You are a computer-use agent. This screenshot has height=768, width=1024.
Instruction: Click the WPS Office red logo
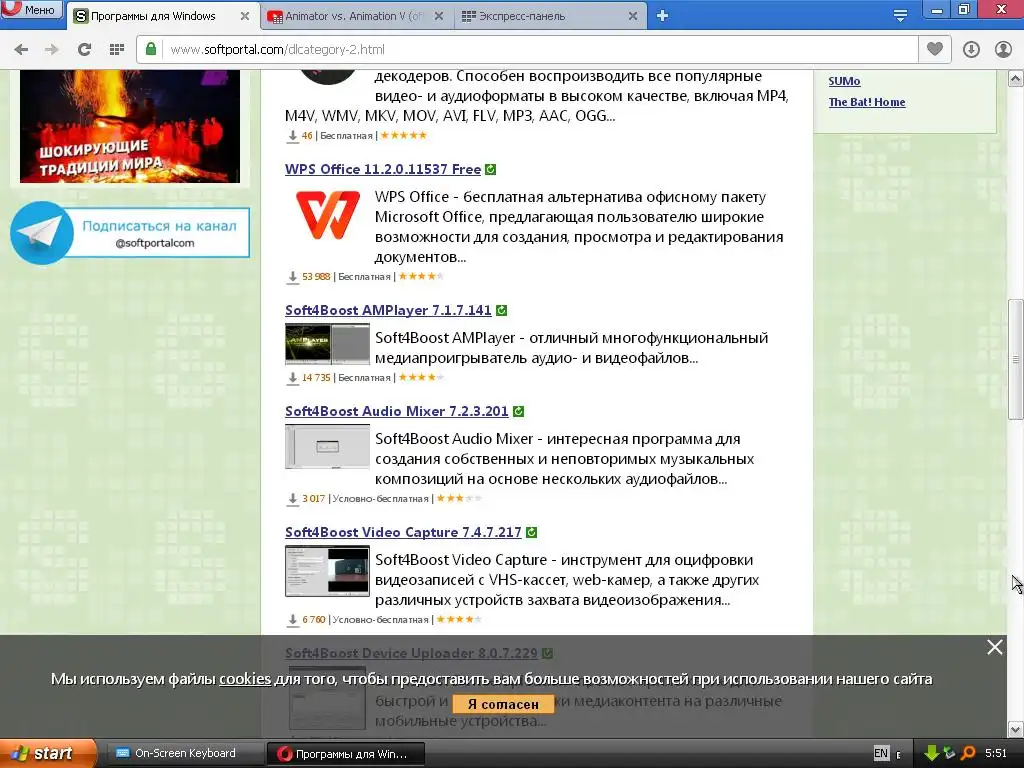328,215
